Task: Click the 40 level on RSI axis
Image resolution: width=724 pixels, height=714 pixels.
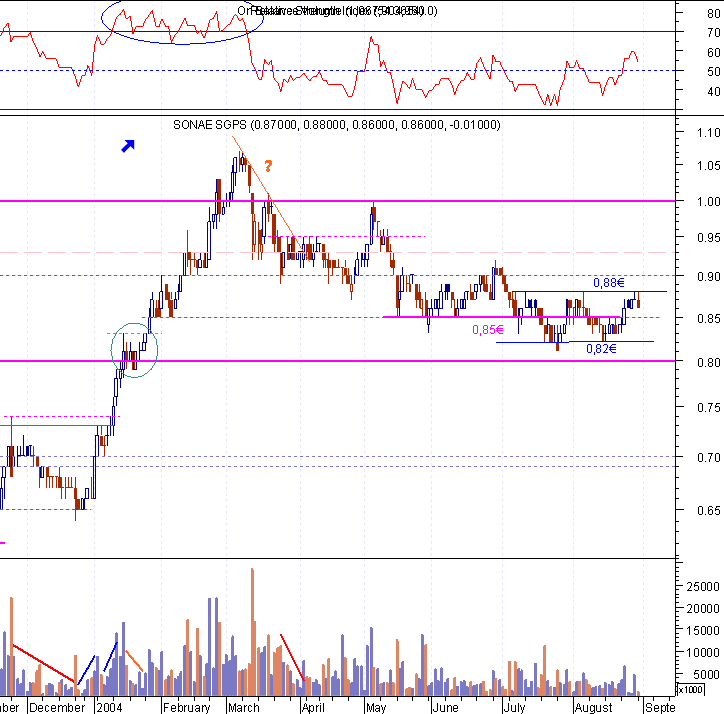Action: coord(713,91)
